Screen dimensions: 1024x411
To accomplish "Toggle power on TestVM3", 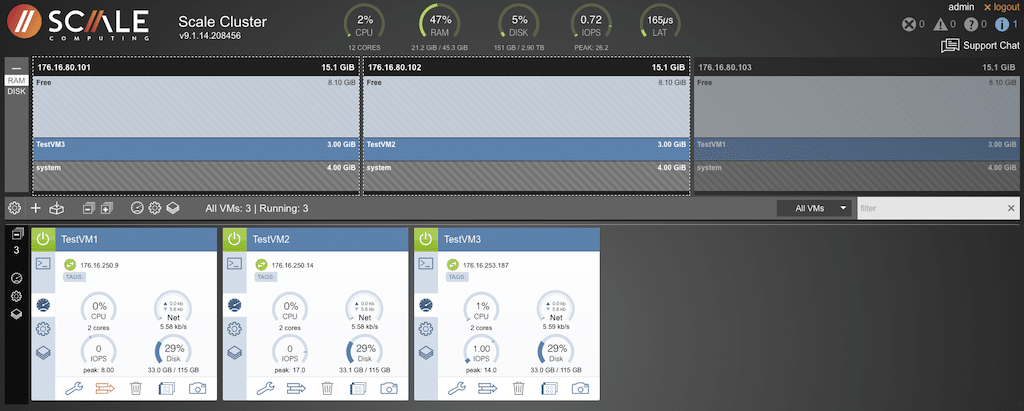I will [426, 239].
